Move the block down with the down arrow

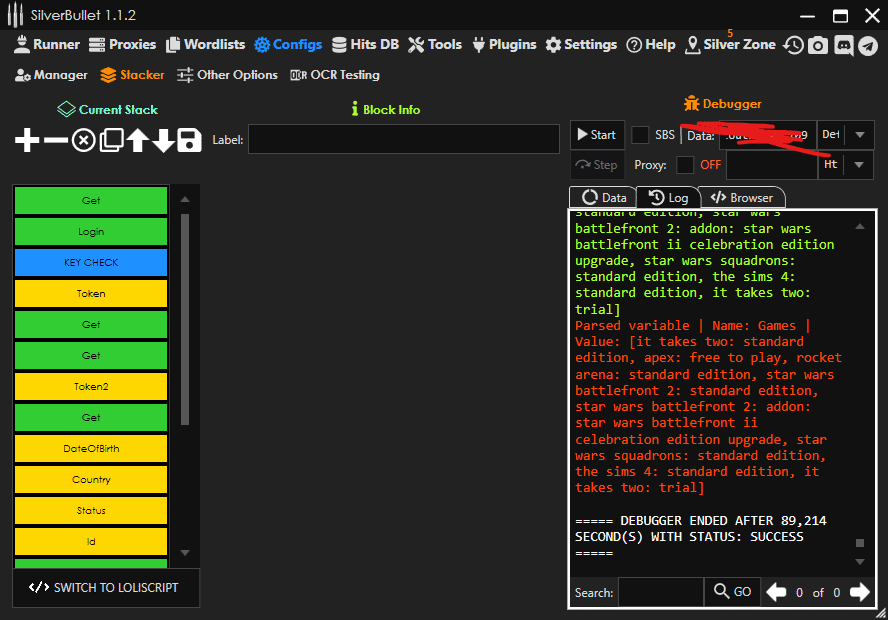point(163,141)
